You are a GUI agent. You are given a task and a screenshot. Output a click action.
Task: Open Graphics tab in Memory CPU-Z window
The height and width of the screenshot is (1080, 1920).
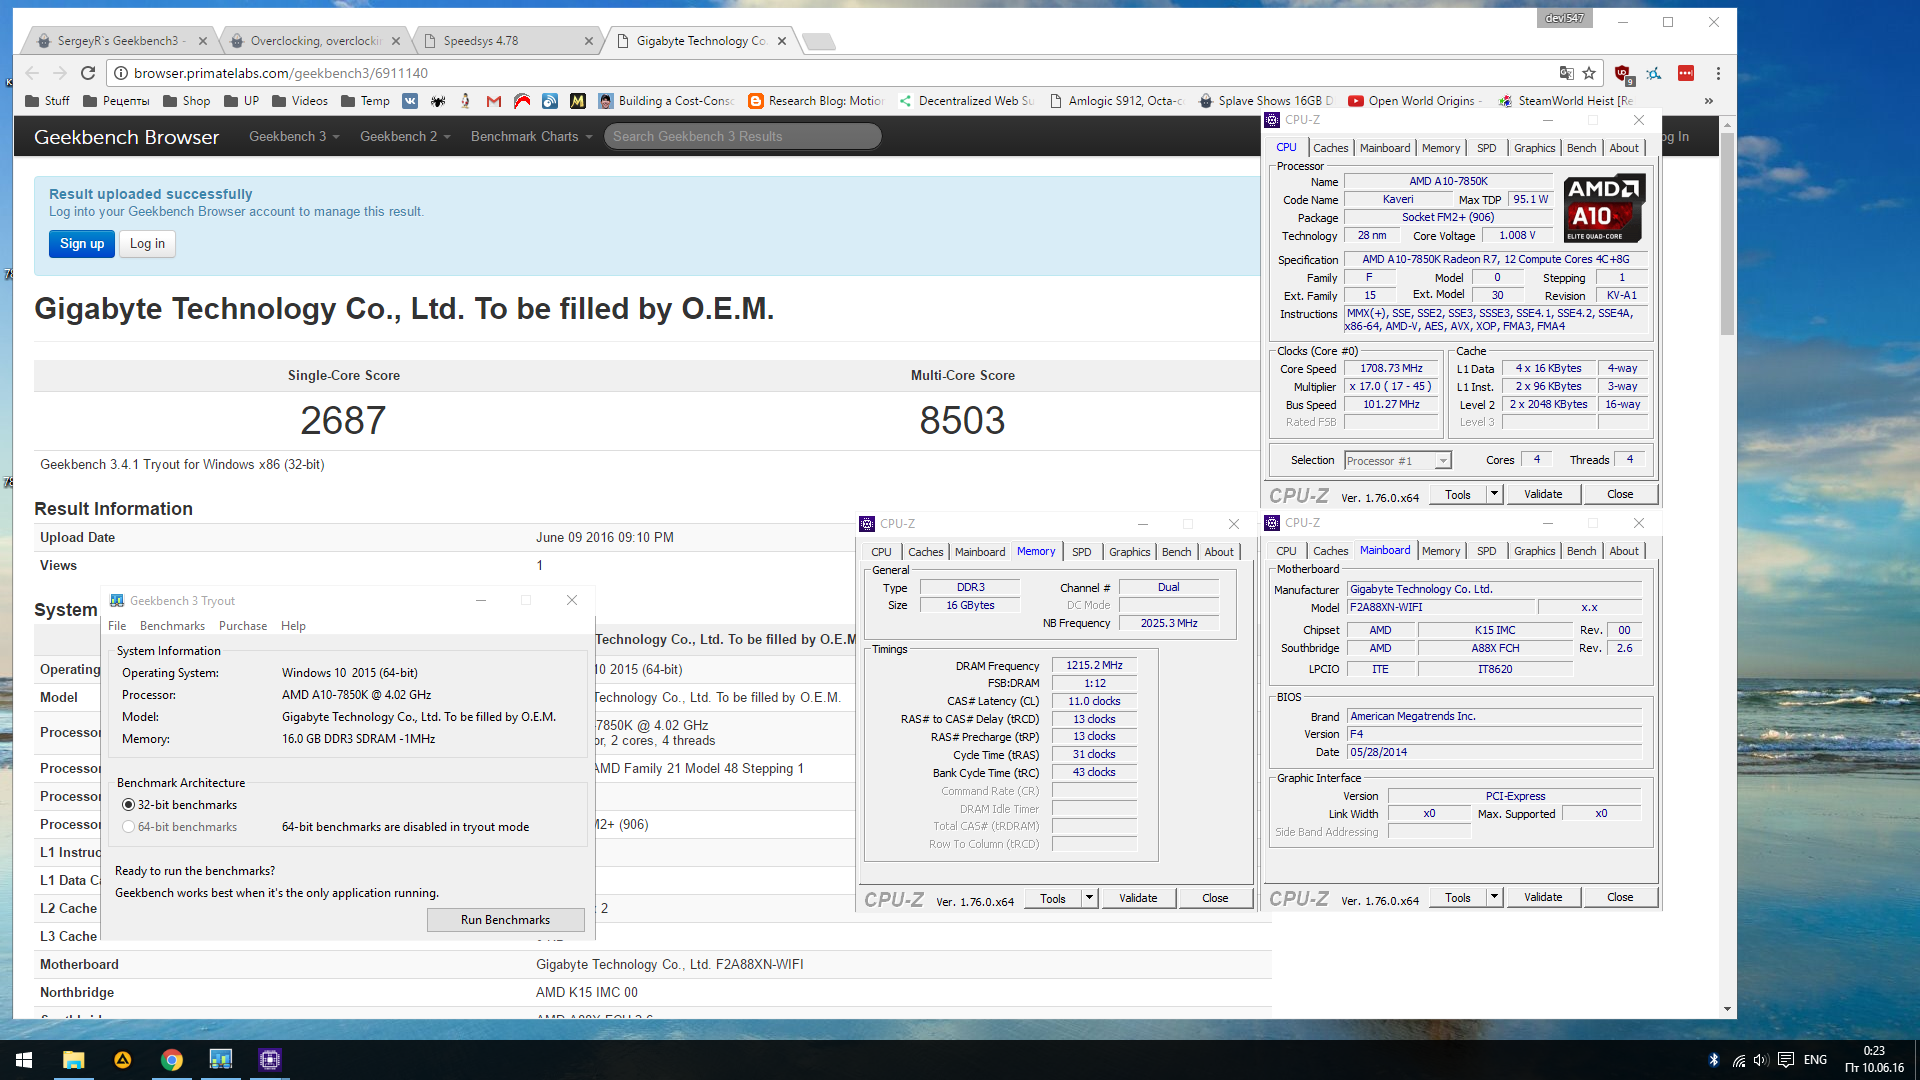click(1129, 552)
